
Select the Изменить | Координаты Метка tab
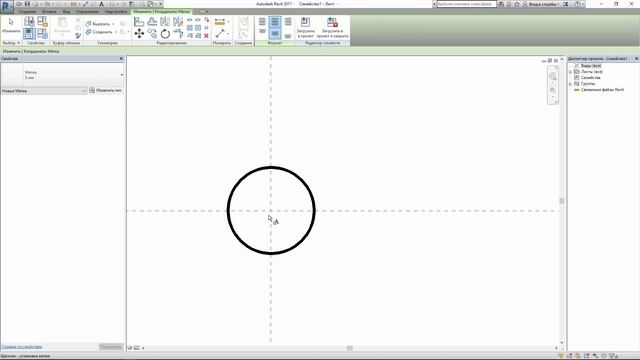pos(162,11)
